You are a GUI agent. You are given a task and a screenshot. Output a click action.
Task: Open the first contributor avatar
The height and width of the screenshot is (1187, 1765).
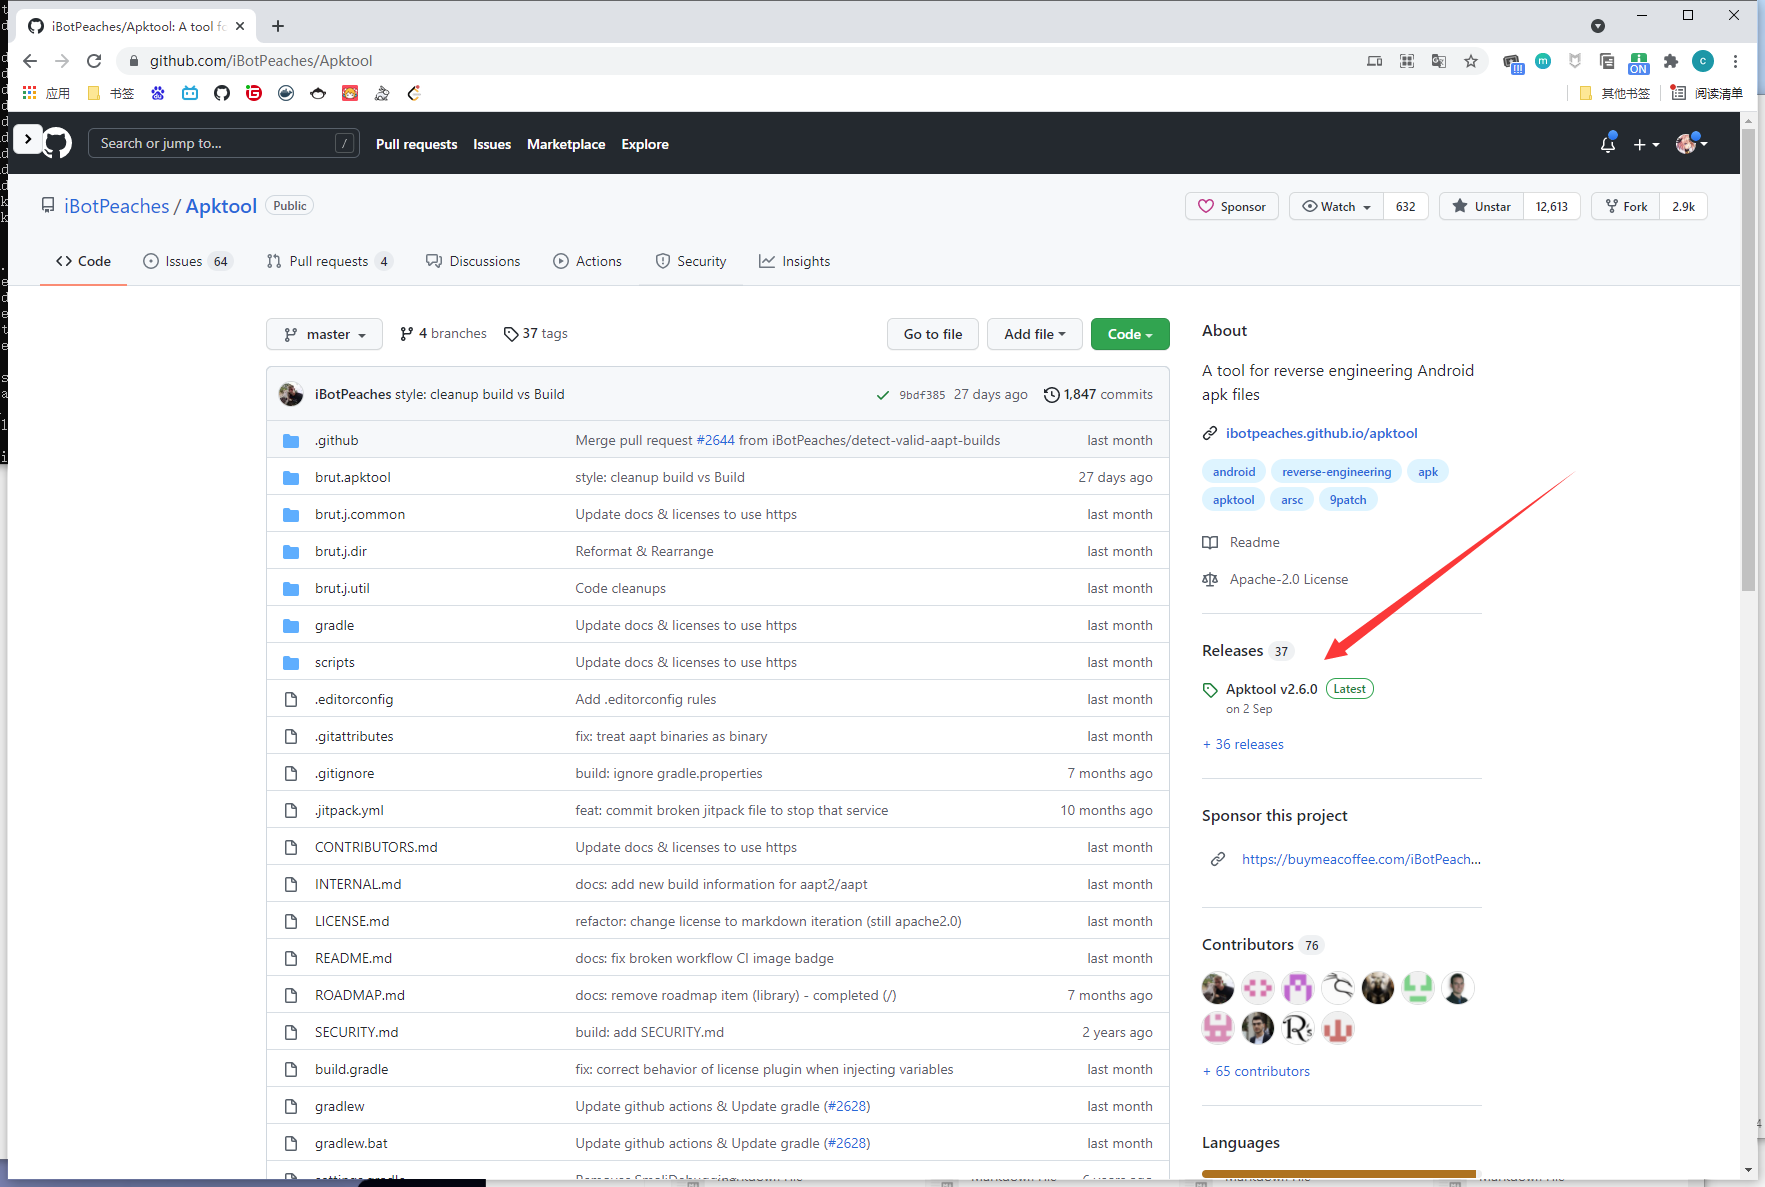pos(1217,988)
